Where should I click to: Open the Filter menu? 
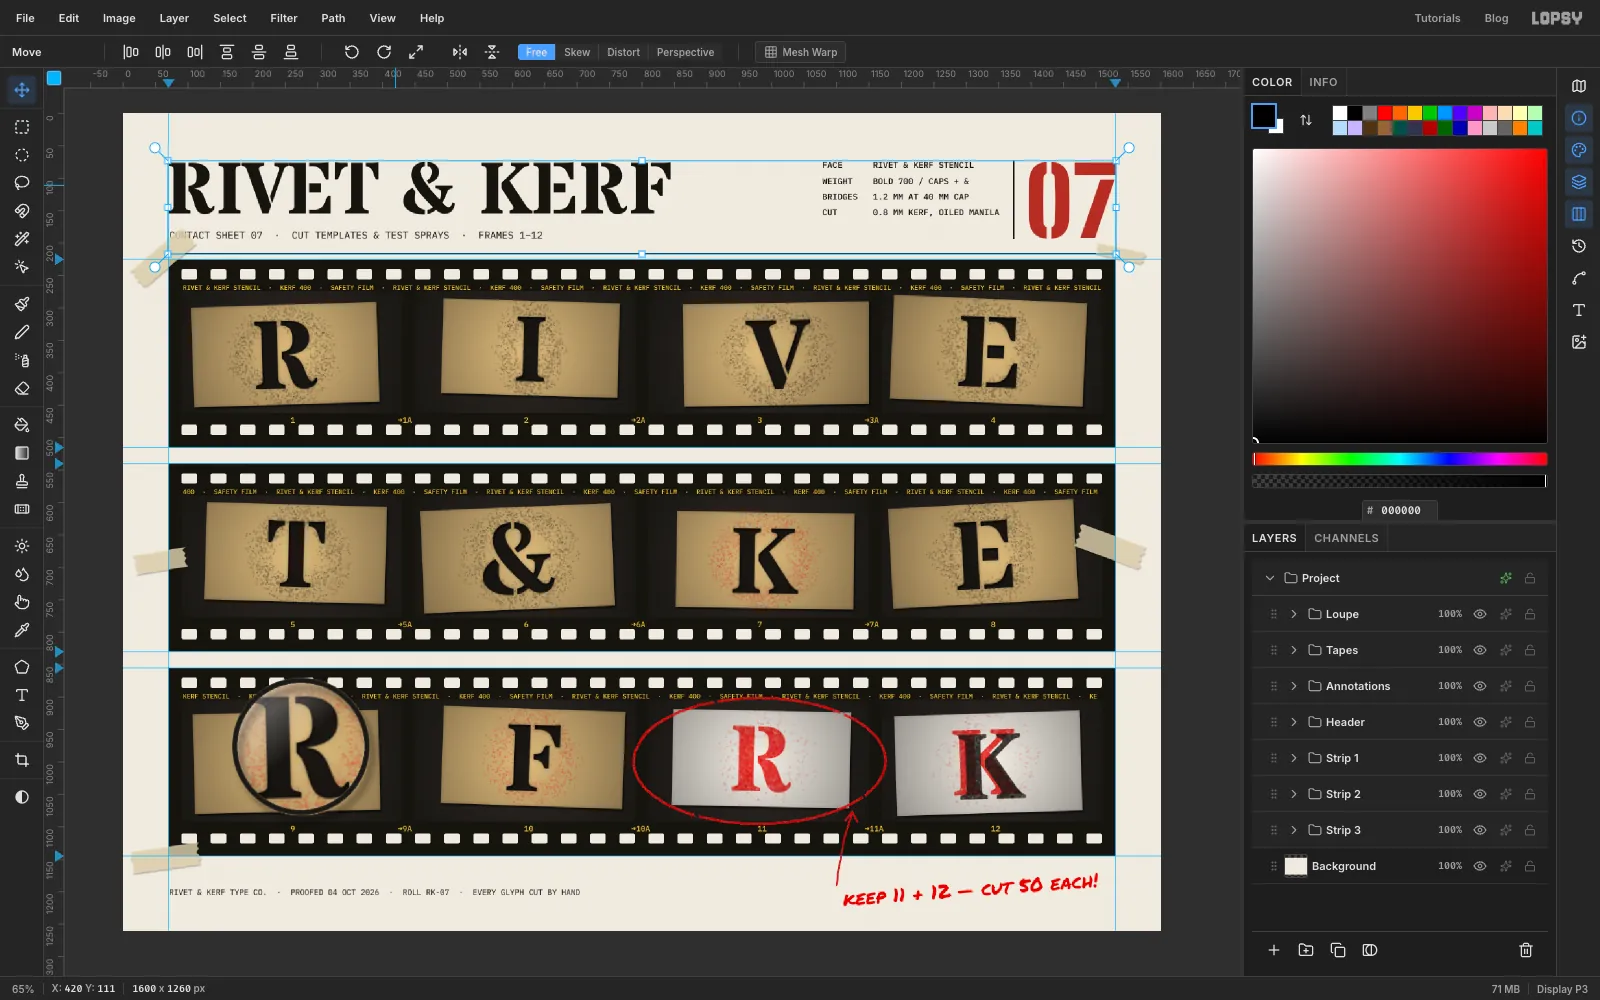[284, 18]
